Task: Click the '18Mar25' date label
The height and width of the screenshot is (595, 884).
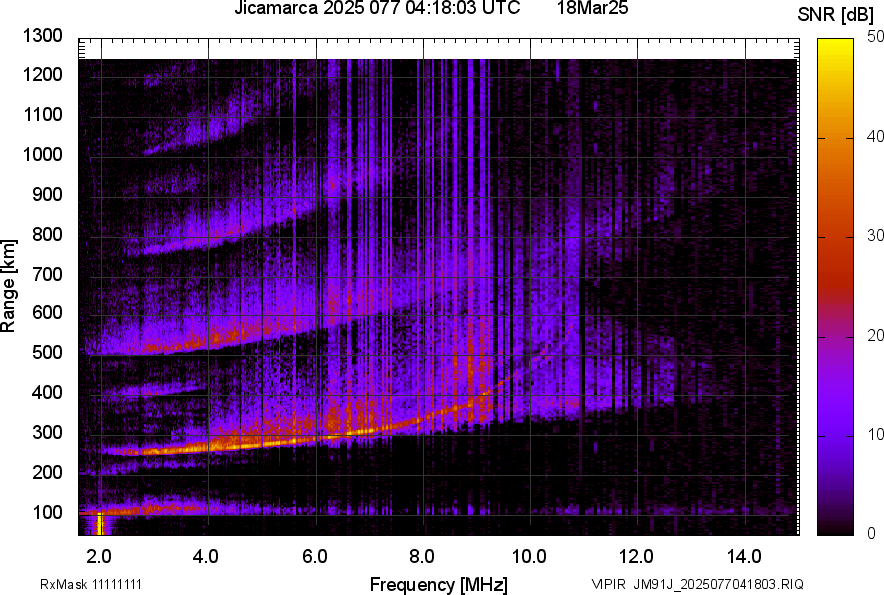Action: point(593,8)
